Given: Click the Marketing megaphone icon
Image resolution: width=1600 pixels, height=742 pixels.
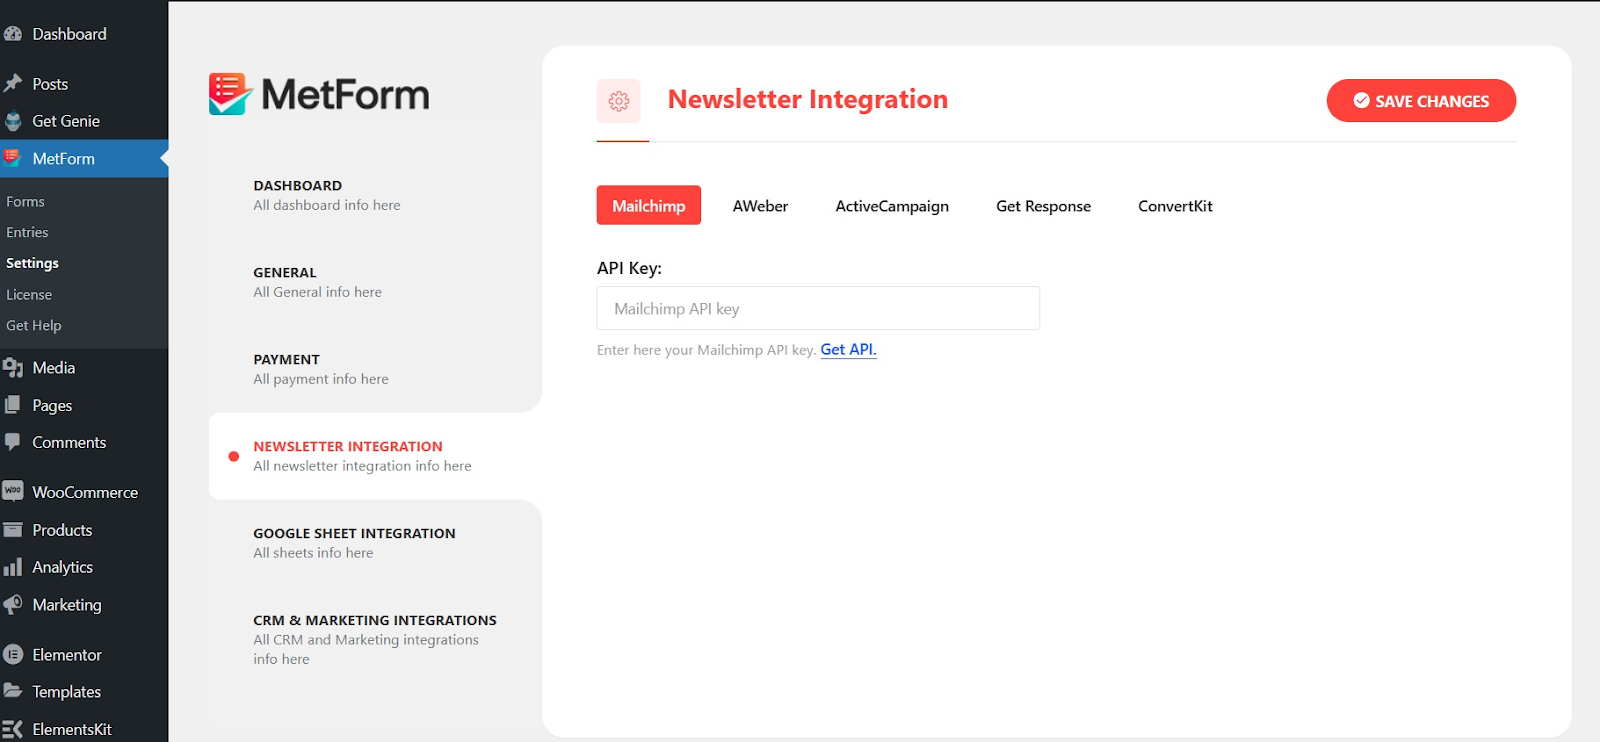Looking at the screenshot, I should 12,604.
